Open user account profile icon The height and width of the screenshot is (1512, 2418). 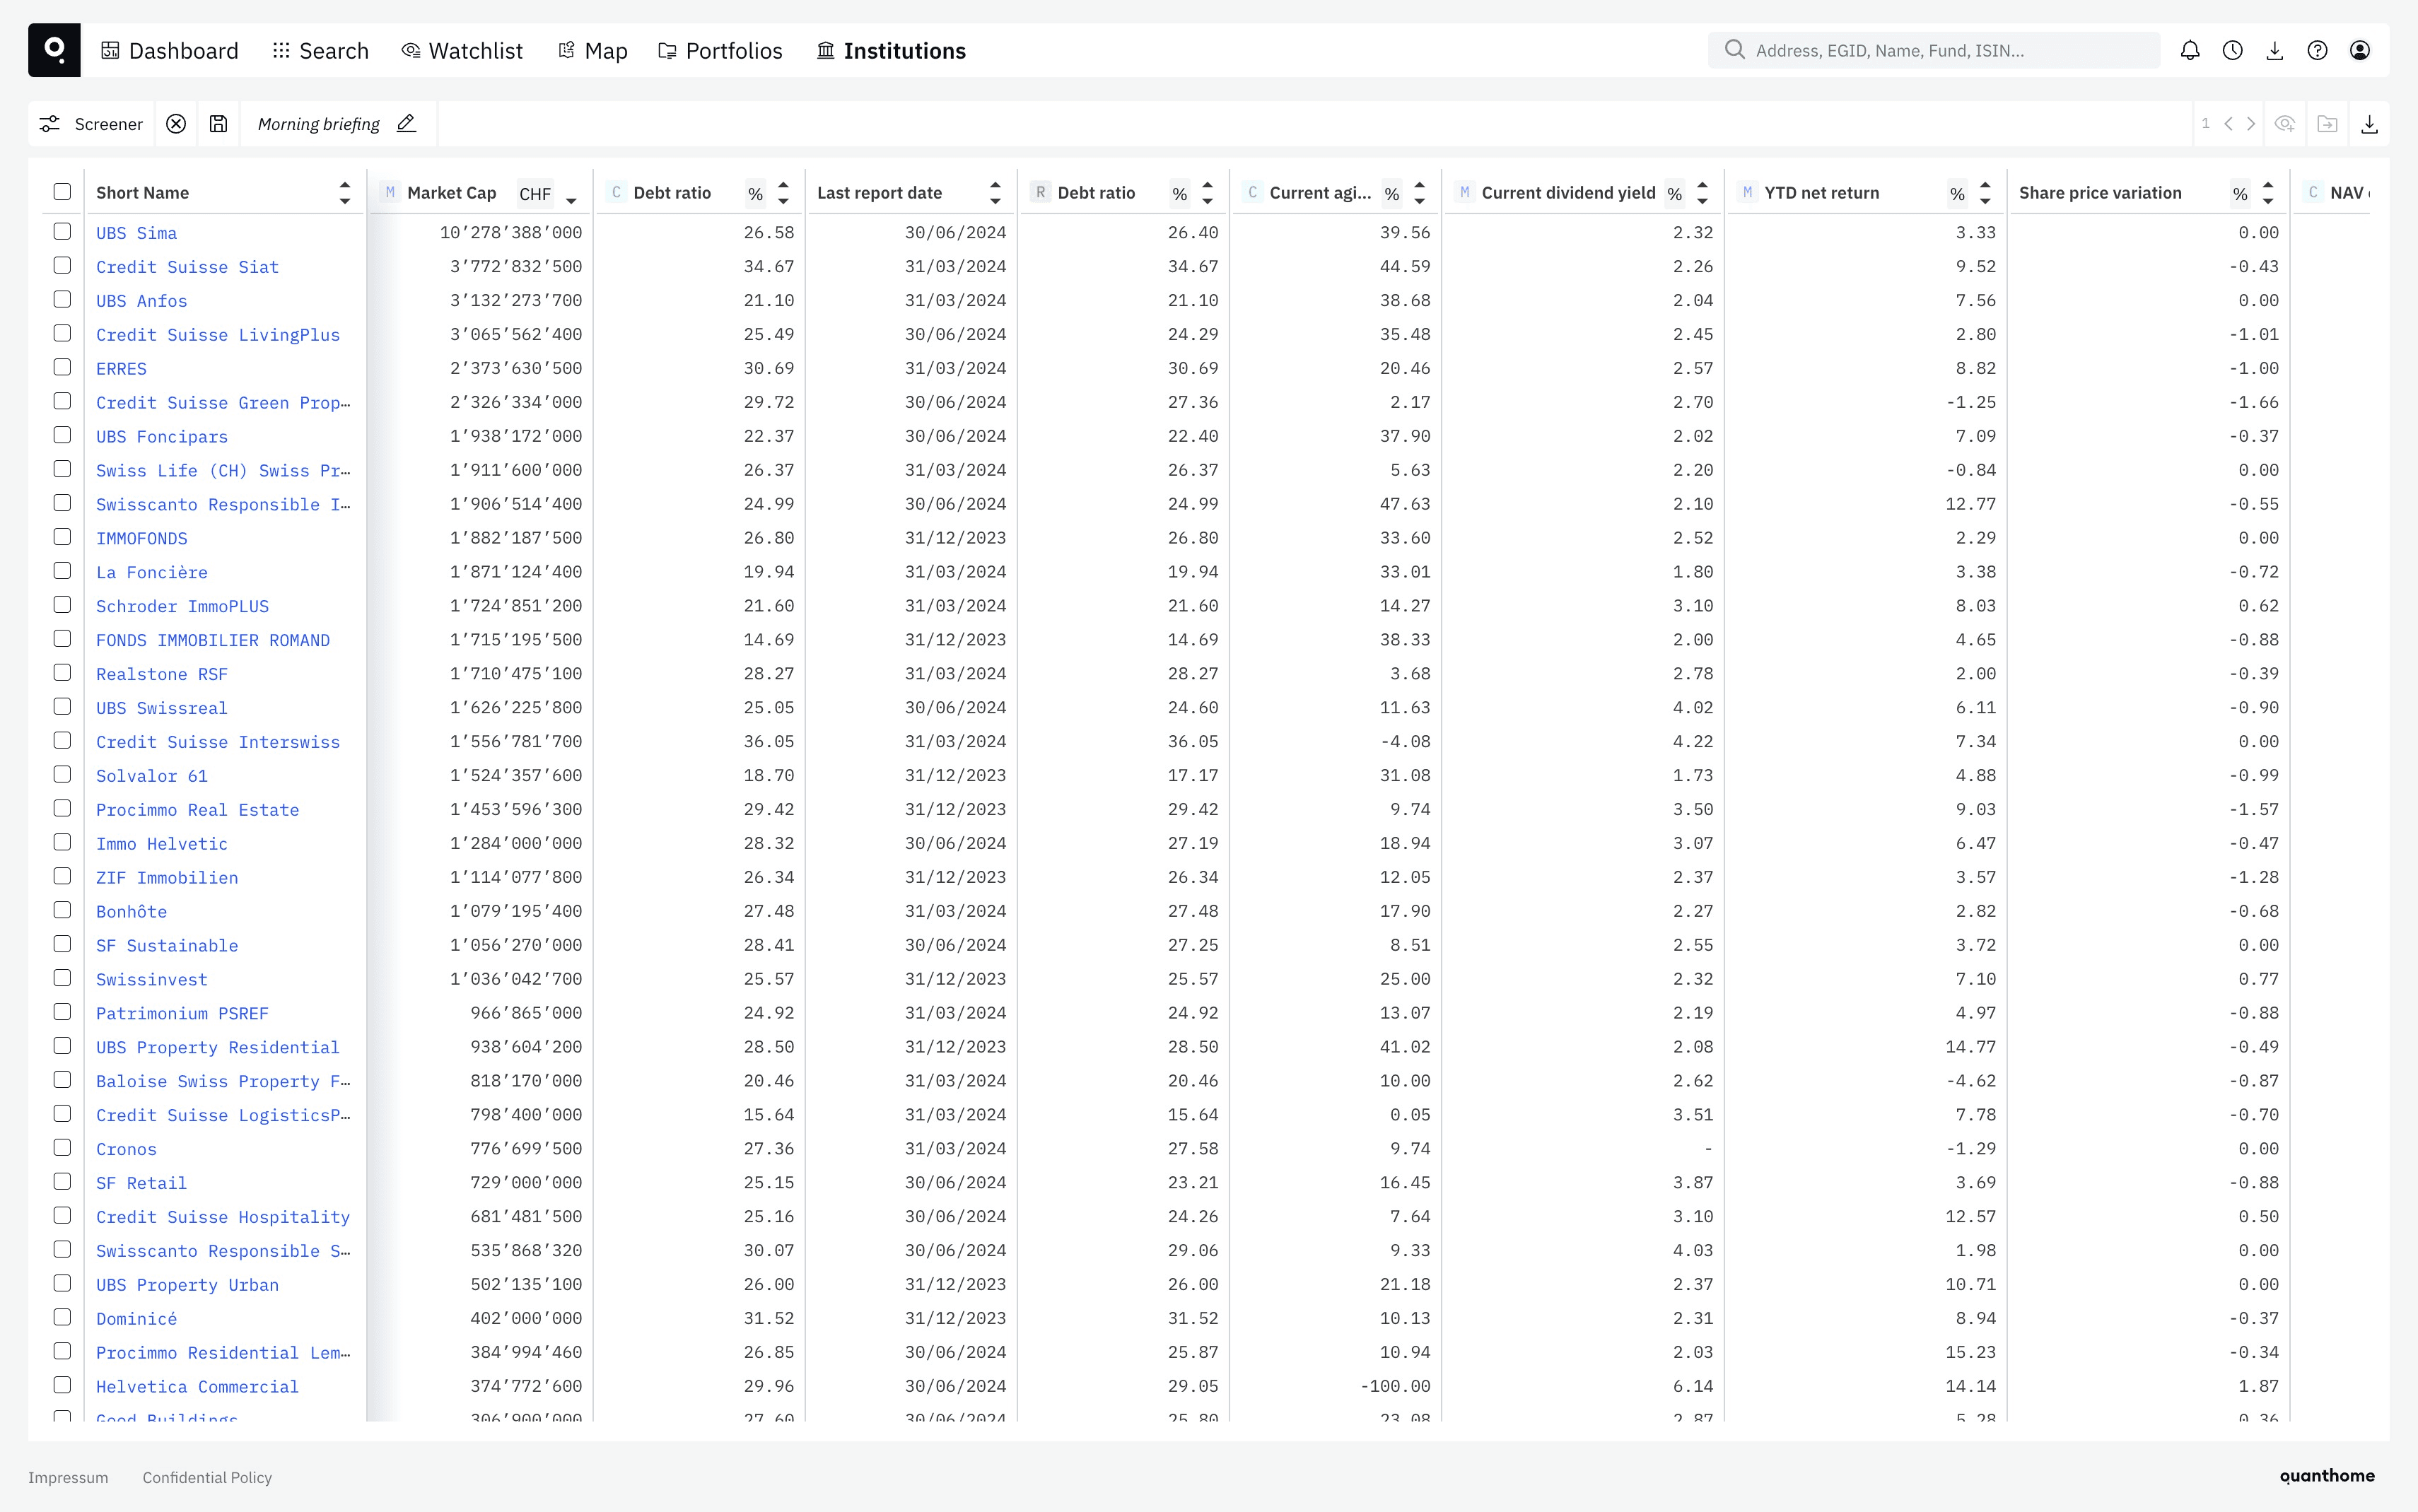click(2359, 50)
